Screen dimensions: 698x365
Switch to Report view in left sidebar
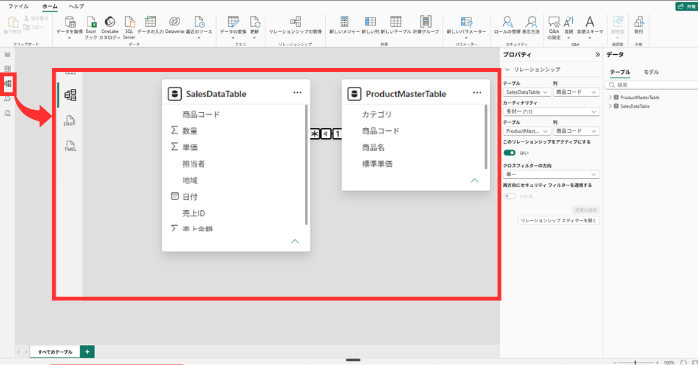coord(8,54)
